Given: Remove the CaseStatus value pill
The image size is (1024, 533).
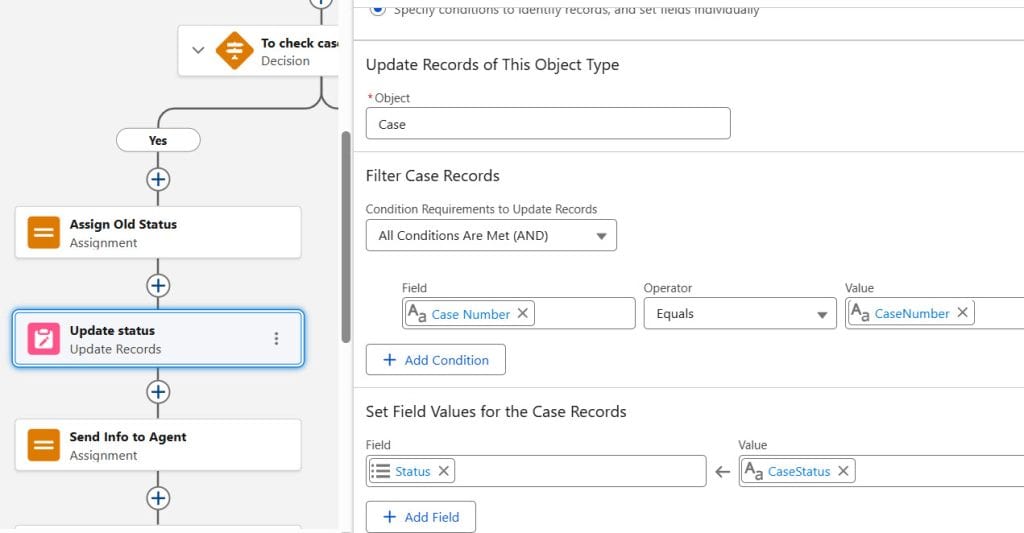Looking at the screenshot, I should click(843, 471).
